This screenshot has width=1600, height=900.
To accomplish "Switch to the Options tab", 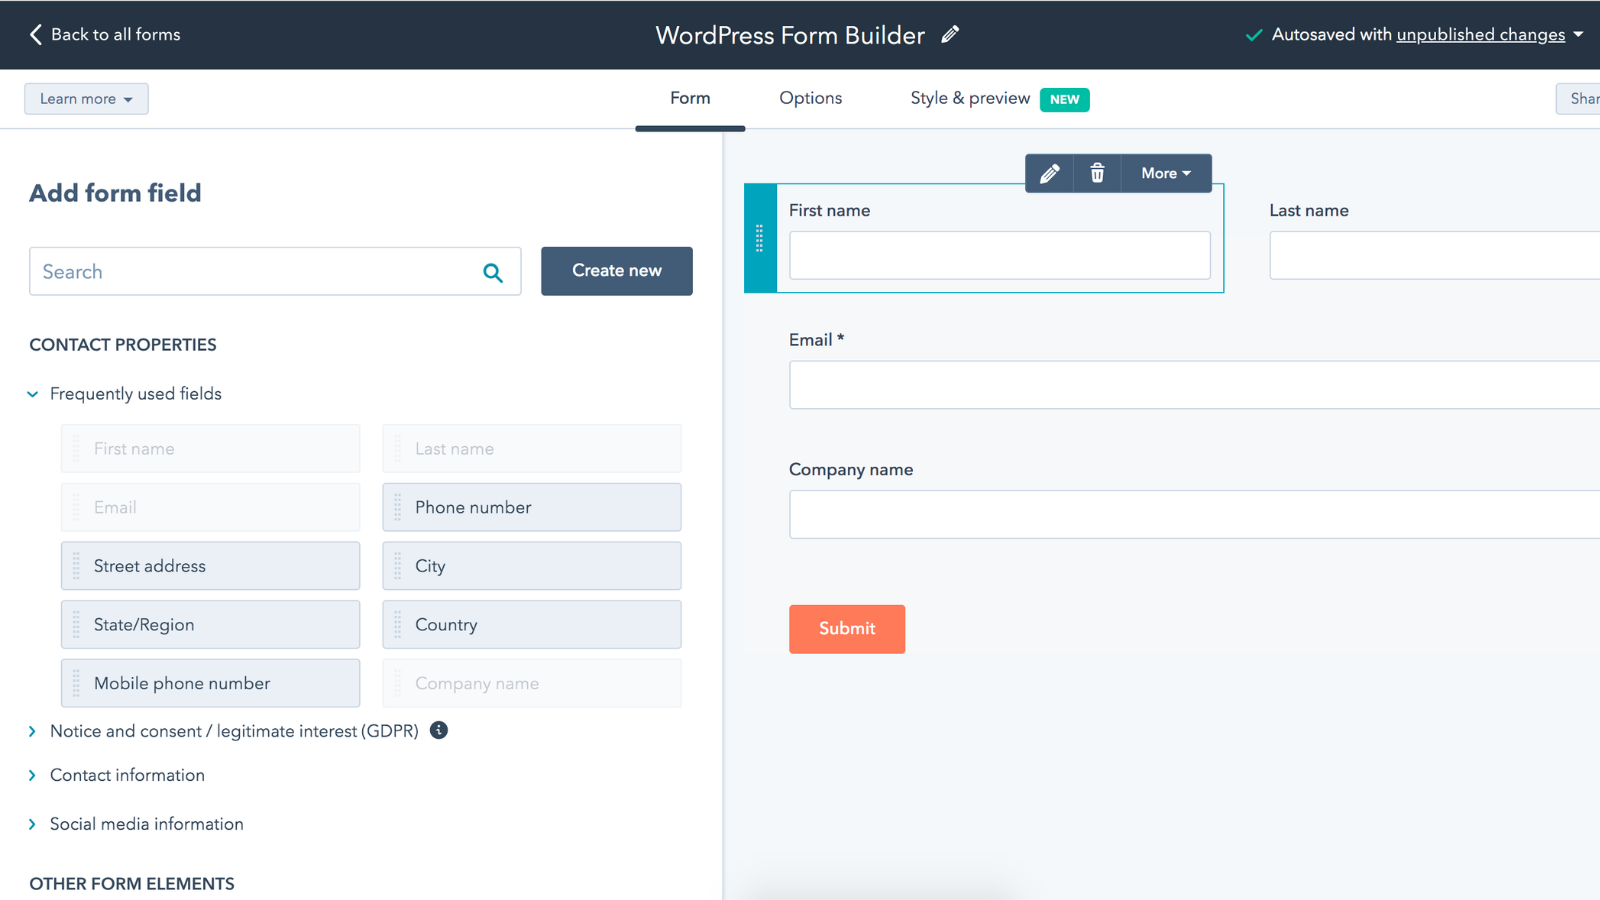I will point(810,98).
